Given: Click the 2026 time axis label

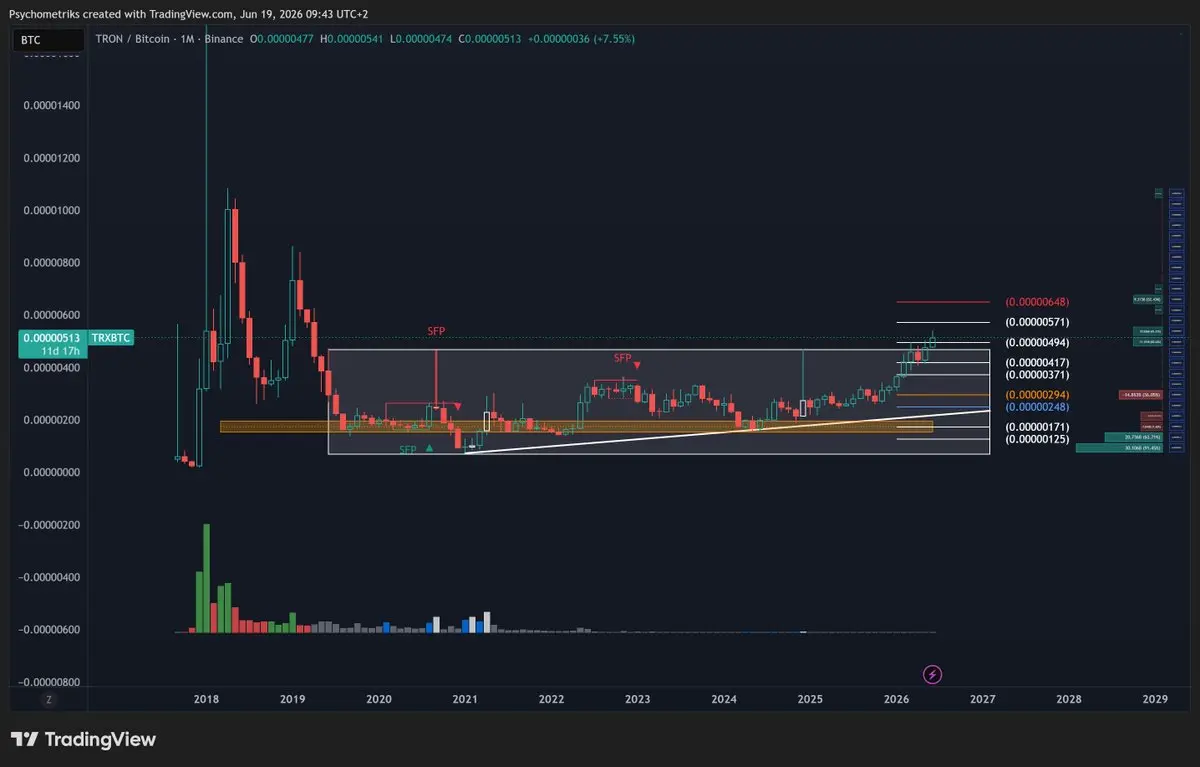Looking at the screenshot, I should click(x=896, y=700).
